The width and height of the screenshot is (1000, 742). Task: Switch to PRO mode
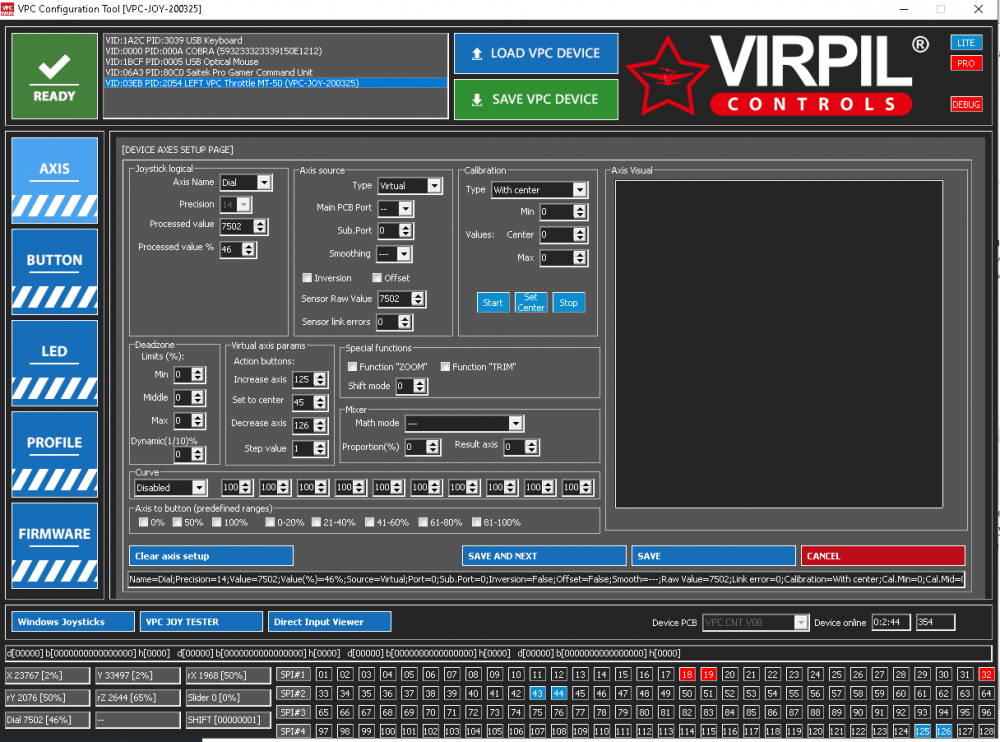966,63
